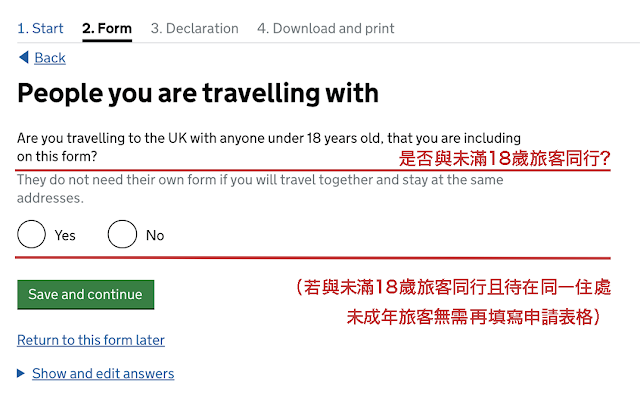Click the Yes label text
The width and height of the screenshot is (640, 411).
pos(65,235)
